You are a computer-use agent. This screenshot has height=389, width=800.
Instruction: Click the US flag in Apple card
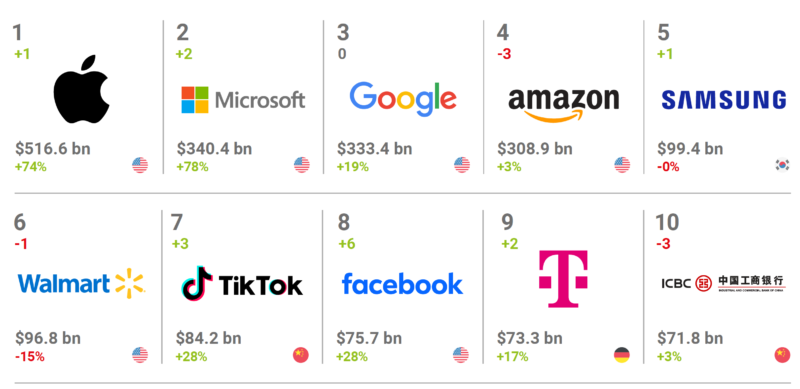(140, 165)
